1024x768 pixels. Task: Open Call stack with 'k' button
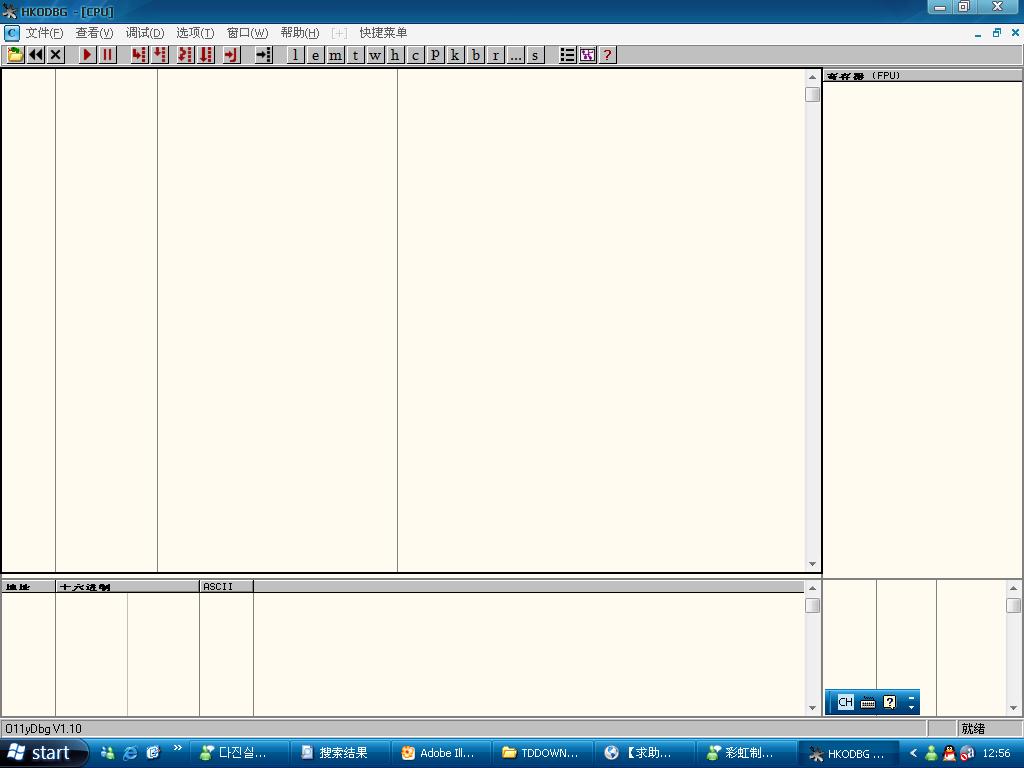pyautogui.click(x=455, y=55)
